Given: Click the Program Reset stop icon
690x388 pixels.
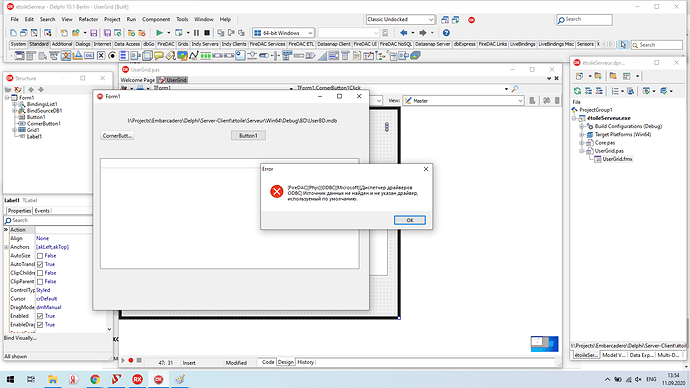Looking at the screenshot, I should tap(207, 33).
